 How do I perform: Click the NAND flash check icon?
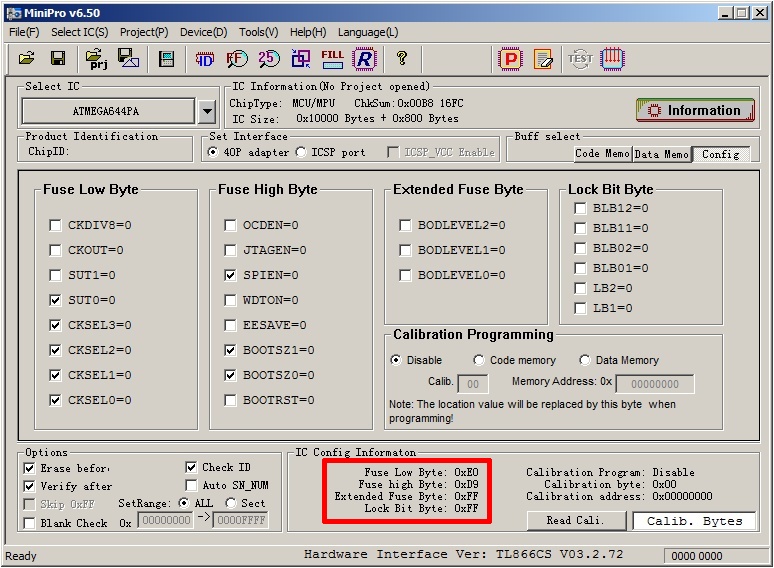[x=237, y=59]
